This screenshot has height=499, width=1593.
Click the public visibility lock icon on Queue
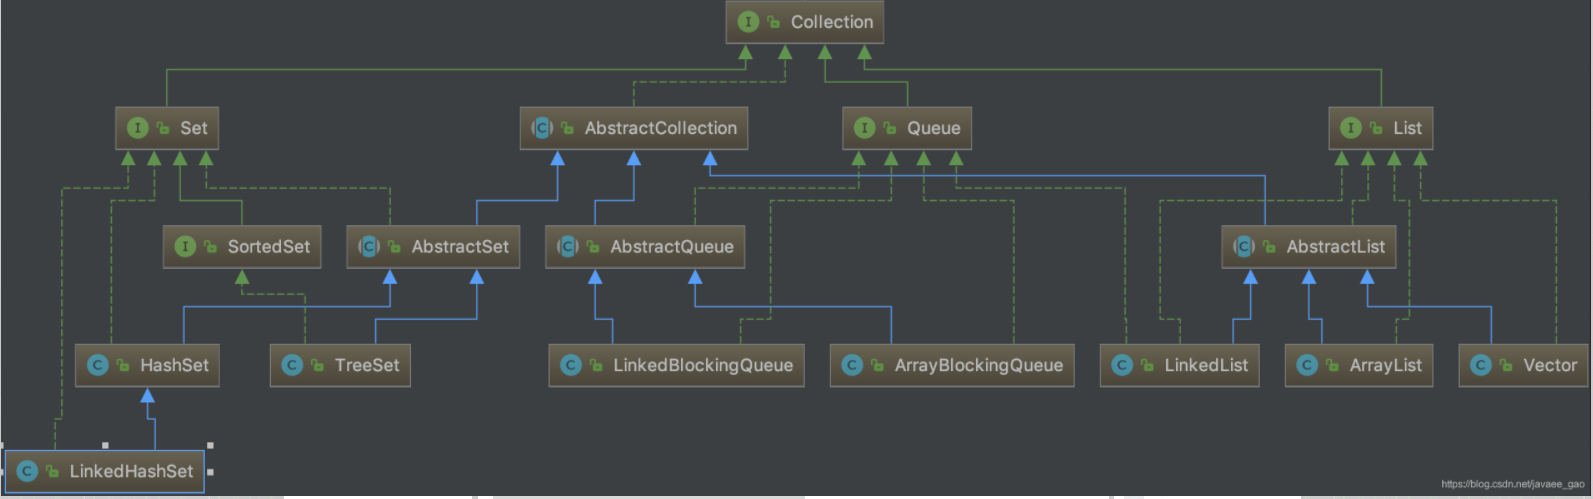(890, 128)
